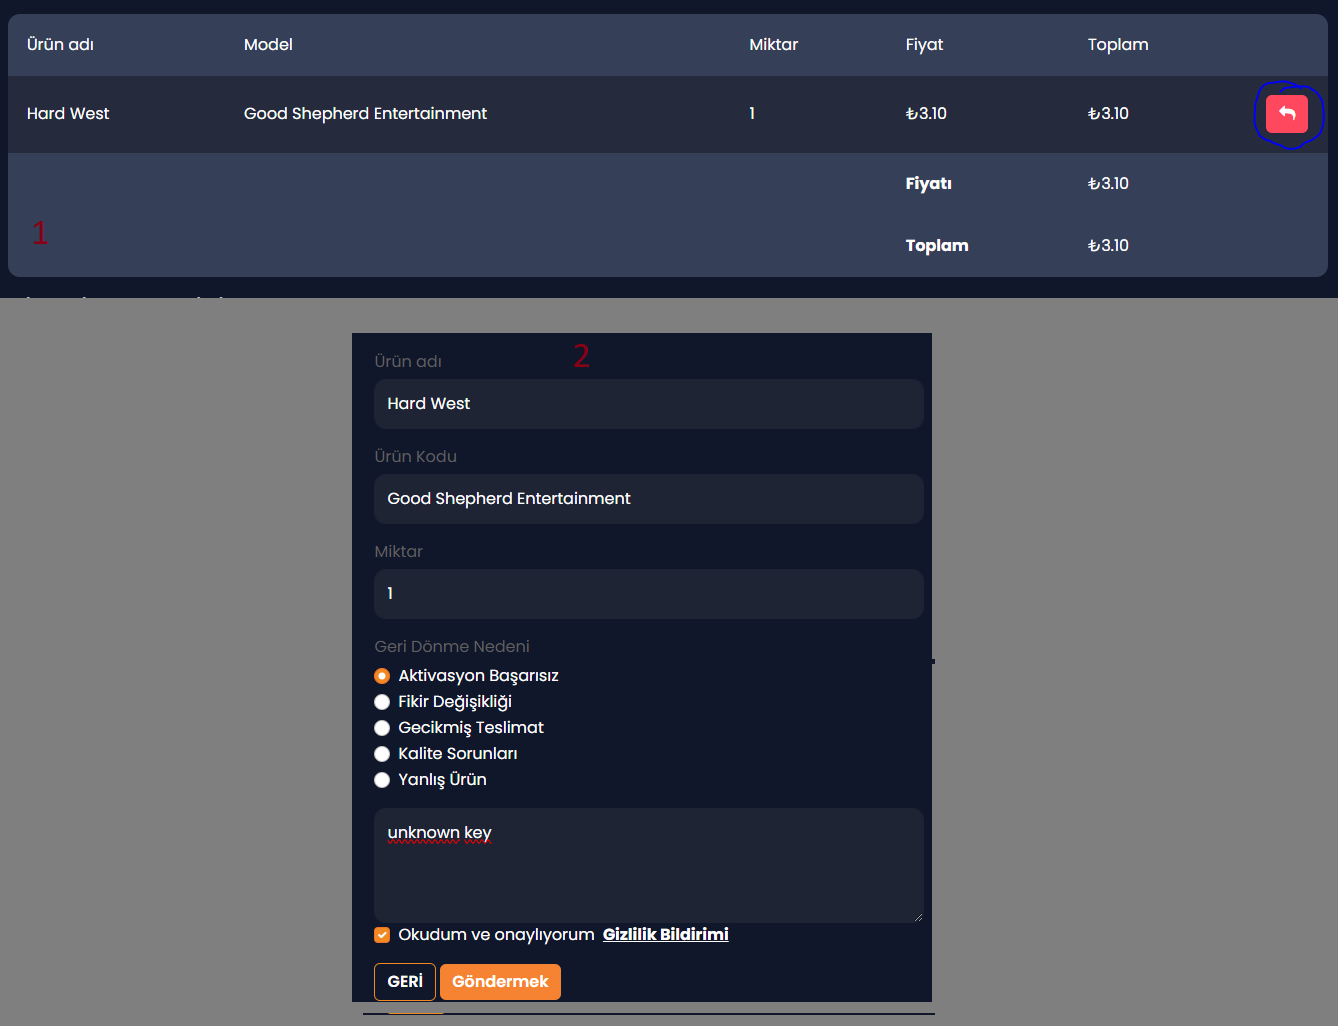Select Gecikmiş Teslimat radio option
The height and width of the screenshot is (1026, 1338).
coord(382,728)
